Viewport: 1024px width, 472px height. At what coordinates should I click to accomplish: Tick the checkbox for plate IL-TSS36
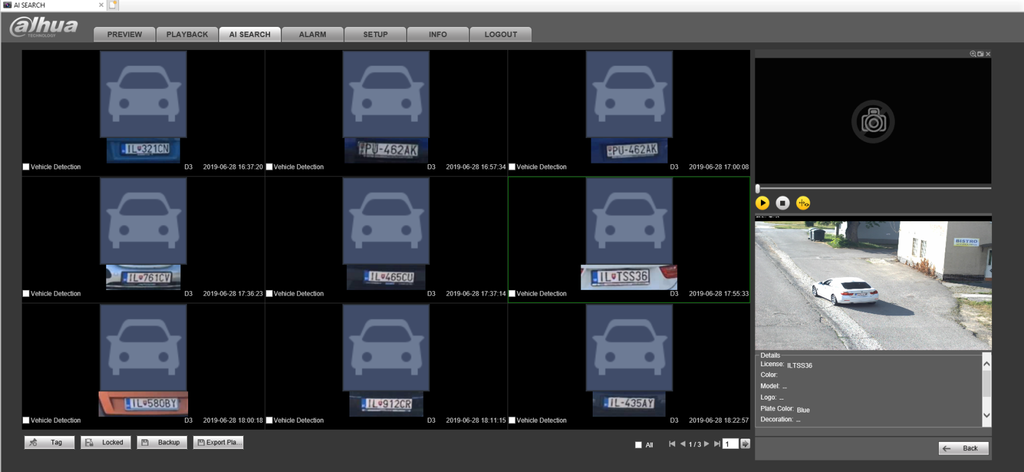(x=512, y=294)
